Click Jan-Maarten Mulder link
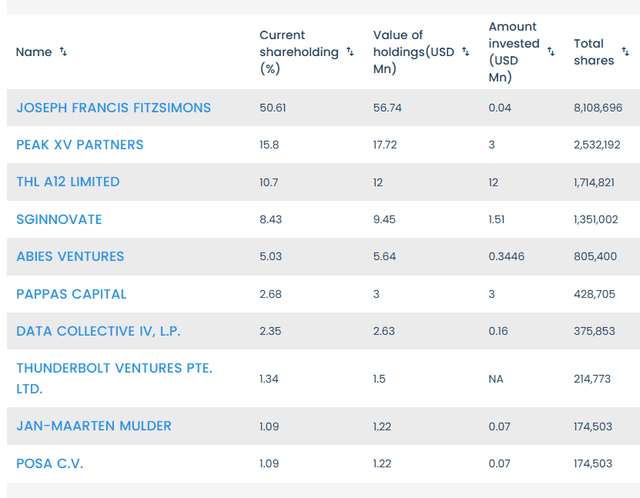Image resolution: width=640 pixels, height=498 pixels. (x=94, y=426)
